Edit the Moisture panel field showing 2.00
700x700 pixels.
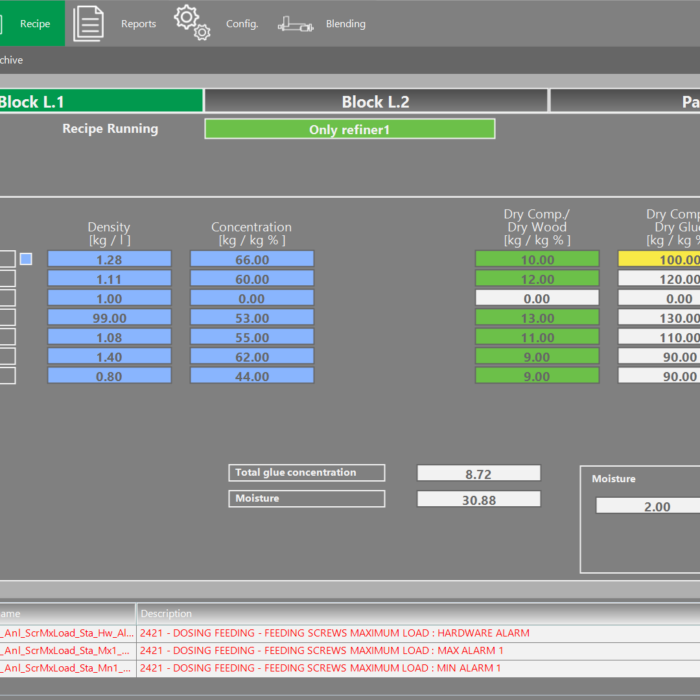648,506
